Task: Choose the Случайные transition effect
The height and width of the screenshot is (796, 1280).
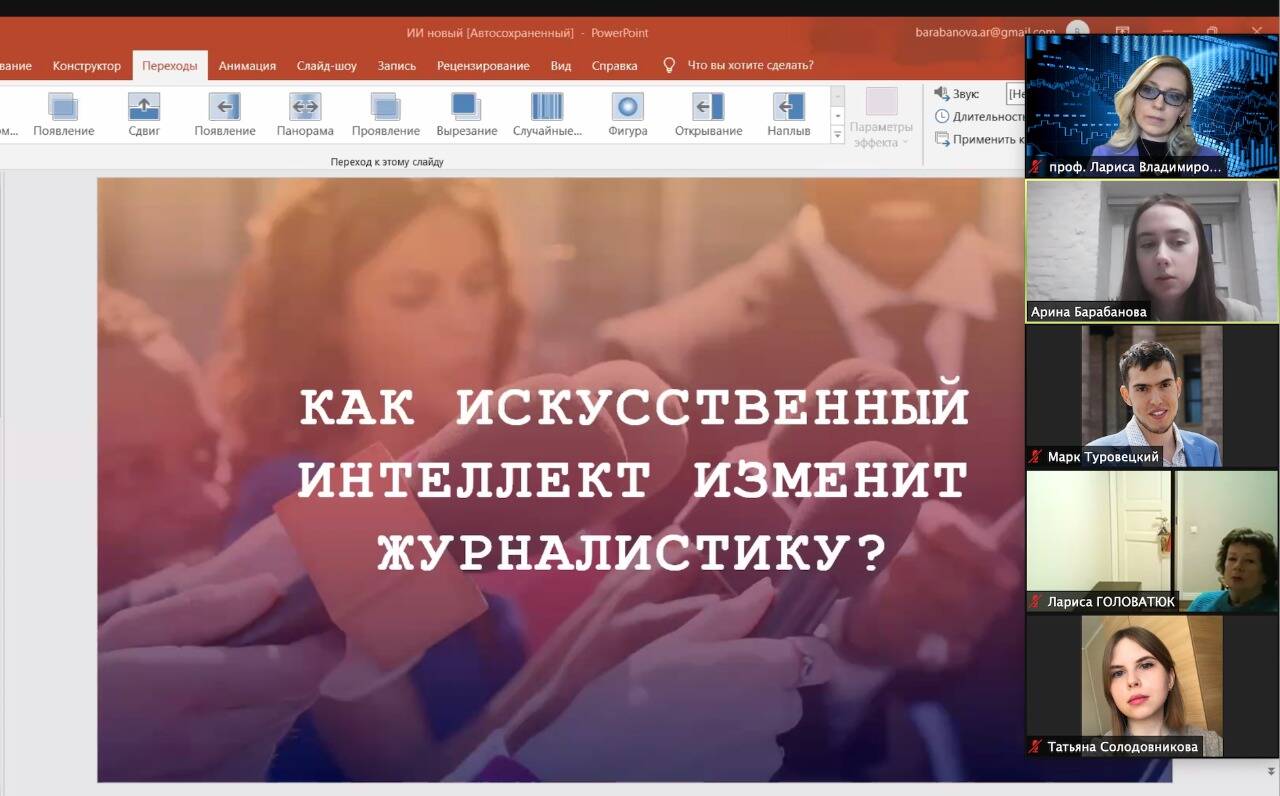Action: pyautogui.click(x=547, y=114)
